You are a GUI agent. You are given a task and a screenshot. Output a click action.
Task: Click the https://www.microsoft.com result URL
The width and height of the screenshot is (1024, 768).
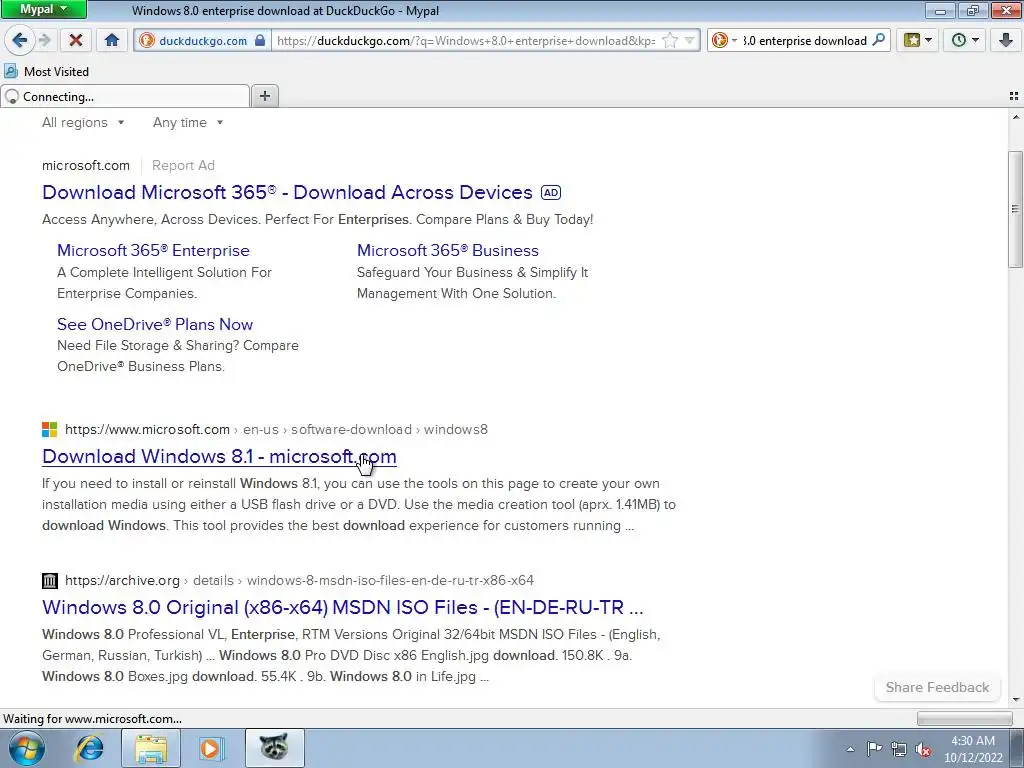pos(147,430)
